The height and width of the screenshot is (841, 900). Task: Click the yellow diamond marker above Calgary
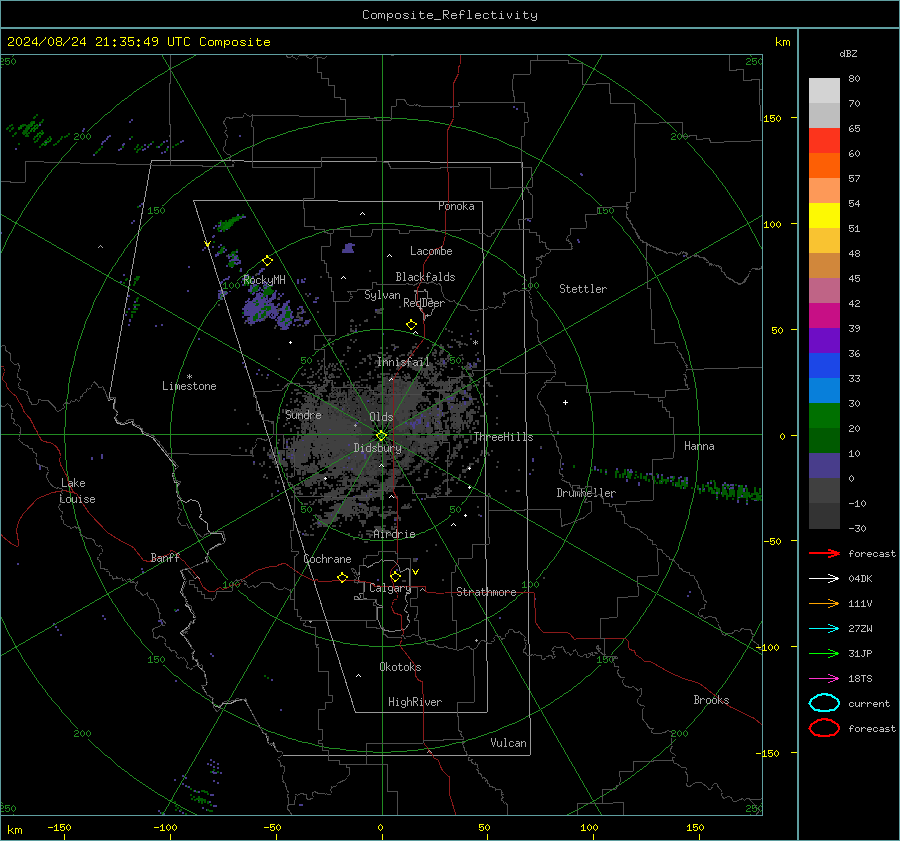395,576
